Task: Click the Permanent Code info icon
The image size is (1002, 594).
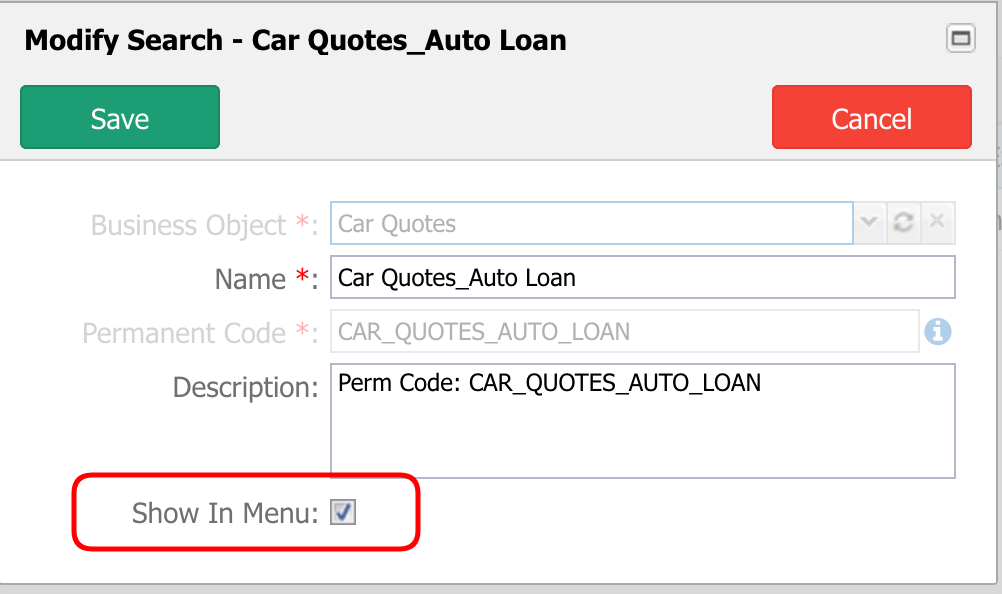Action: [937, 331]
